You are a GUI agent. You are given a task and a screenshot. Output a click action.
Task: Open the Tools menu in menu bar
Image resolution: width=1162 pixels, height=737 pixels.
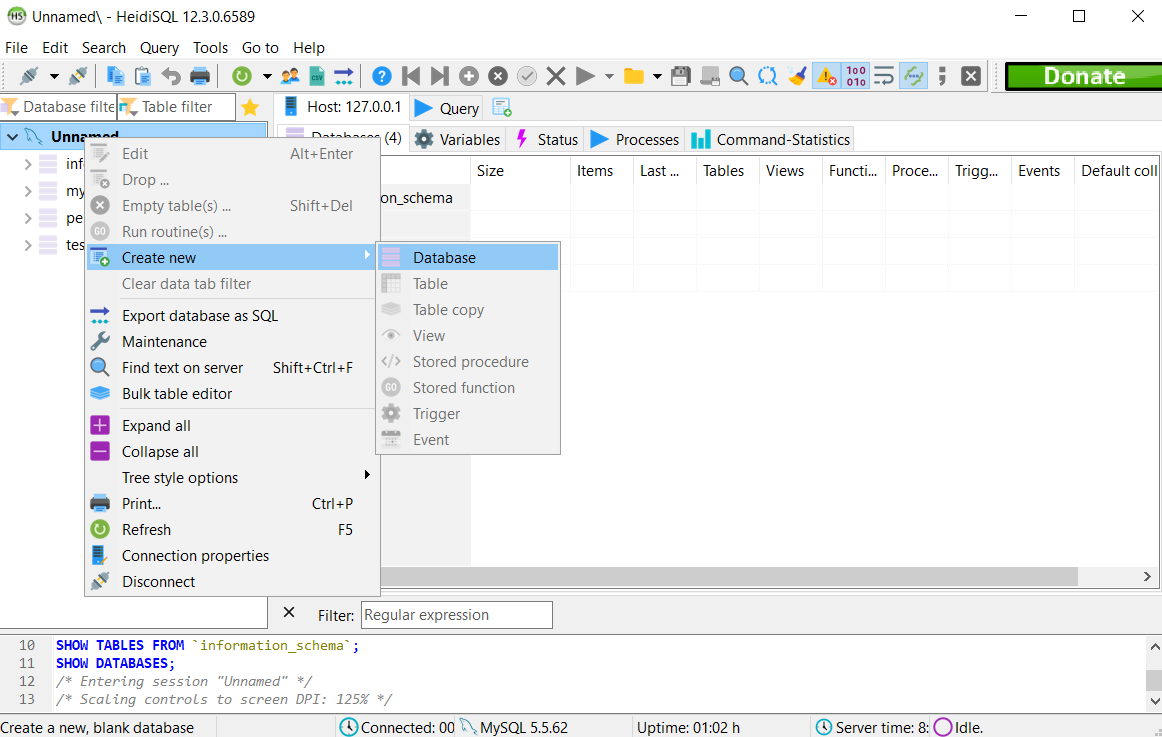click(210, 47)
